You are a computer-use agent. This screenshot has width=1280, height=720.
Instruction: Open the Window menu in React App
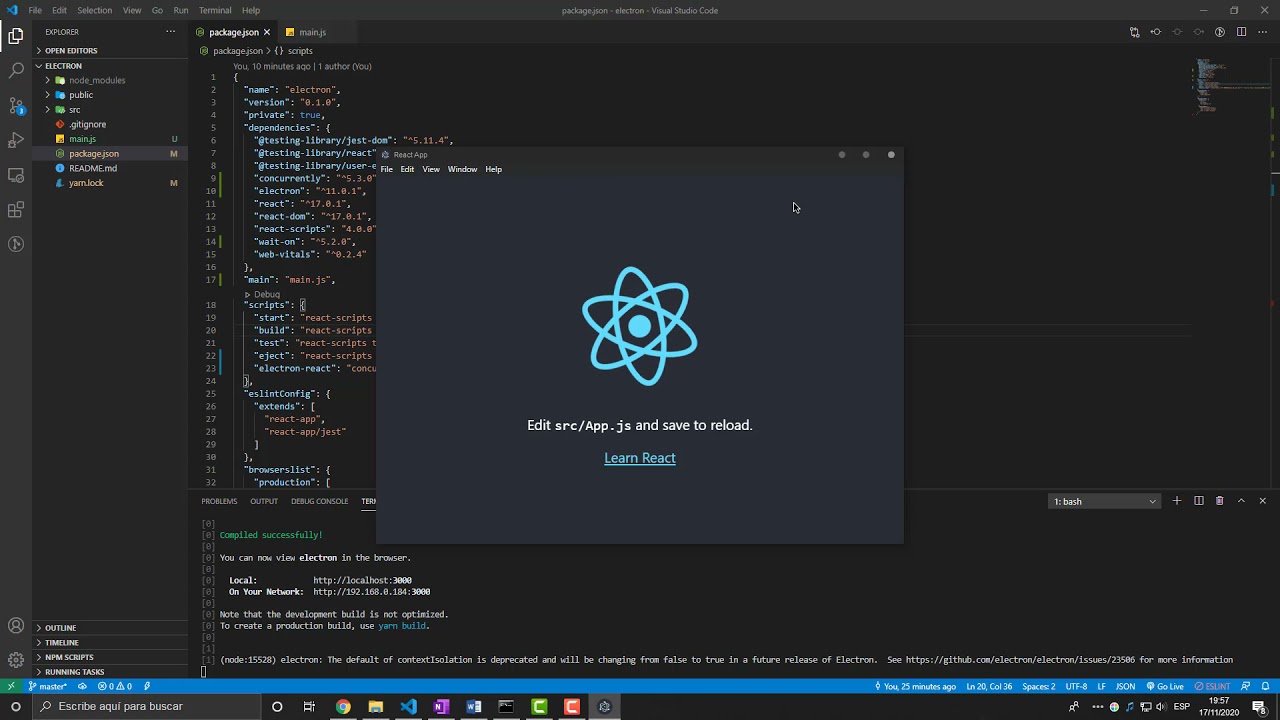[462, 169]
